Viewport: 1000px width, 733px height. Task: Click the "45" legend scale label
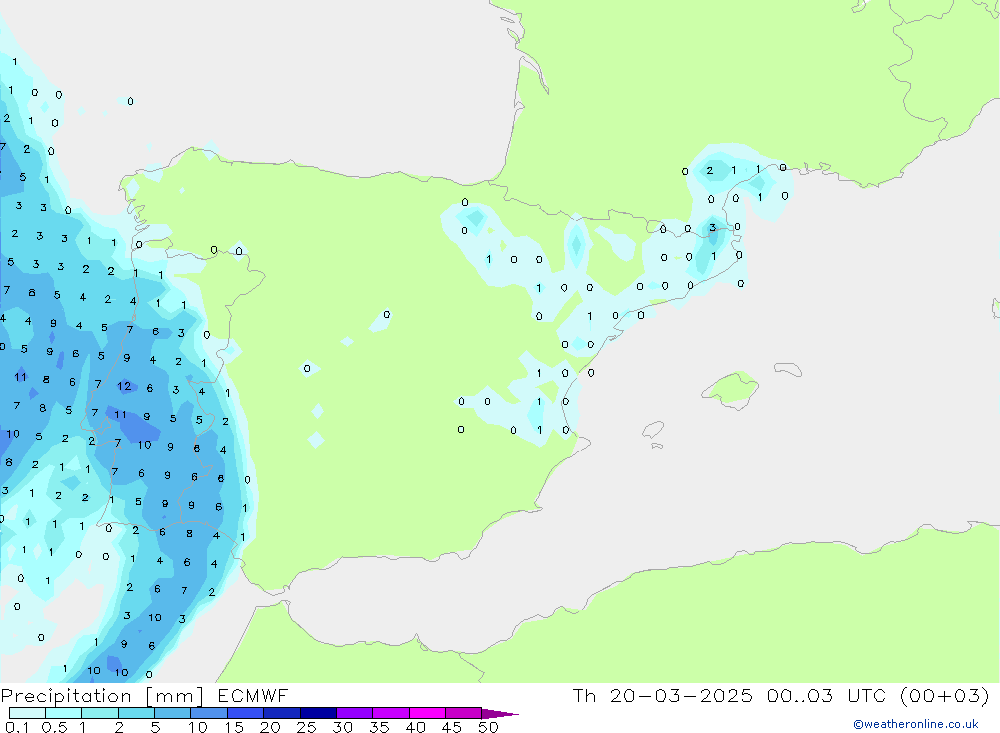[x=452, y=727]
